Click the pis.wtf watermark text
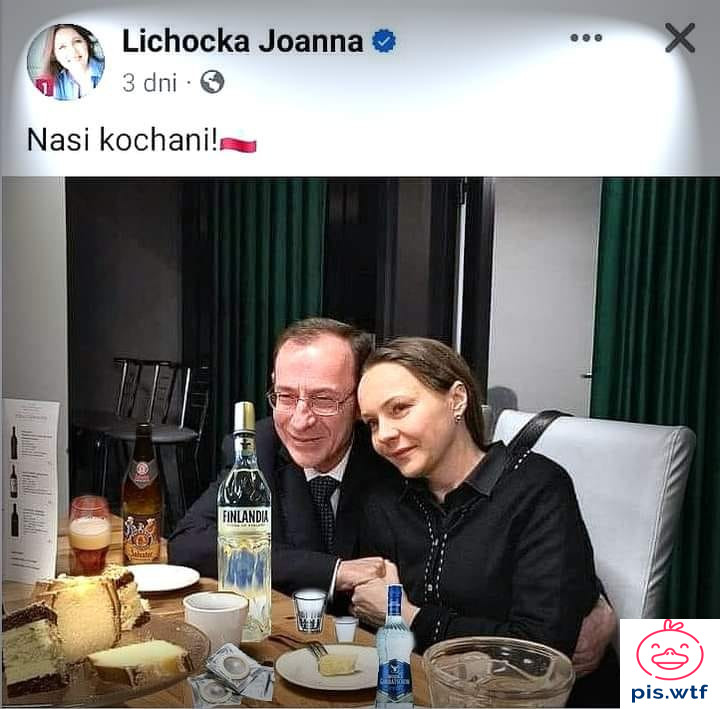Screen dimensions: 720x709 (x=669, y=692)
